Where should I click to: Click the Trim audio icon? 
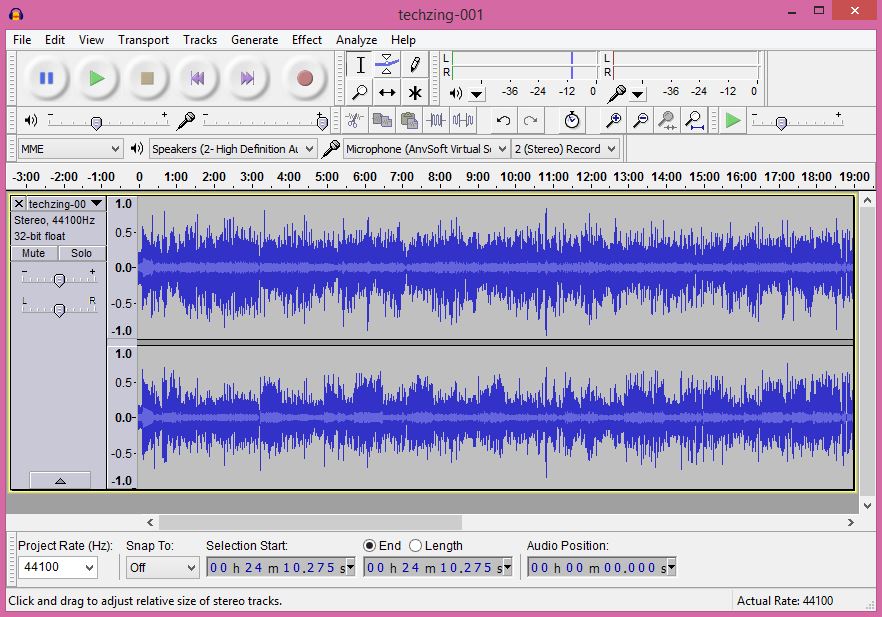coord(436,120)
